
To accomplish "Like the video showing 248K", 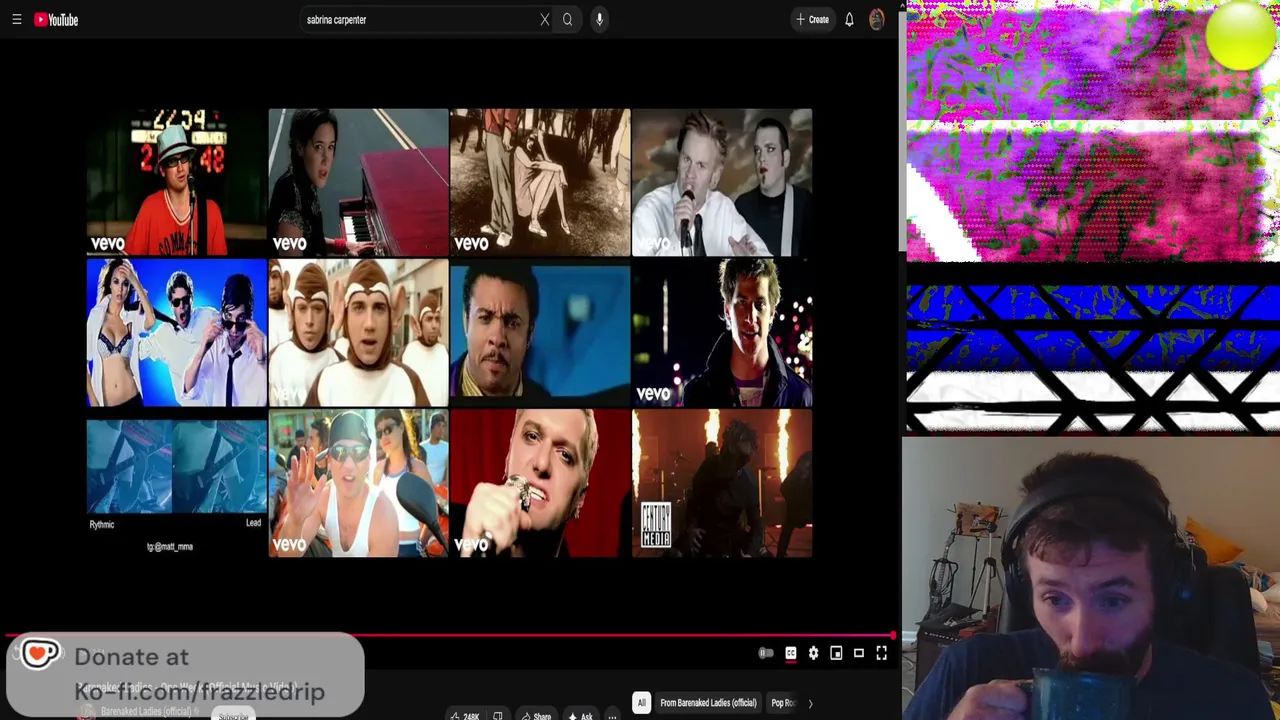I will pos(466,716).
